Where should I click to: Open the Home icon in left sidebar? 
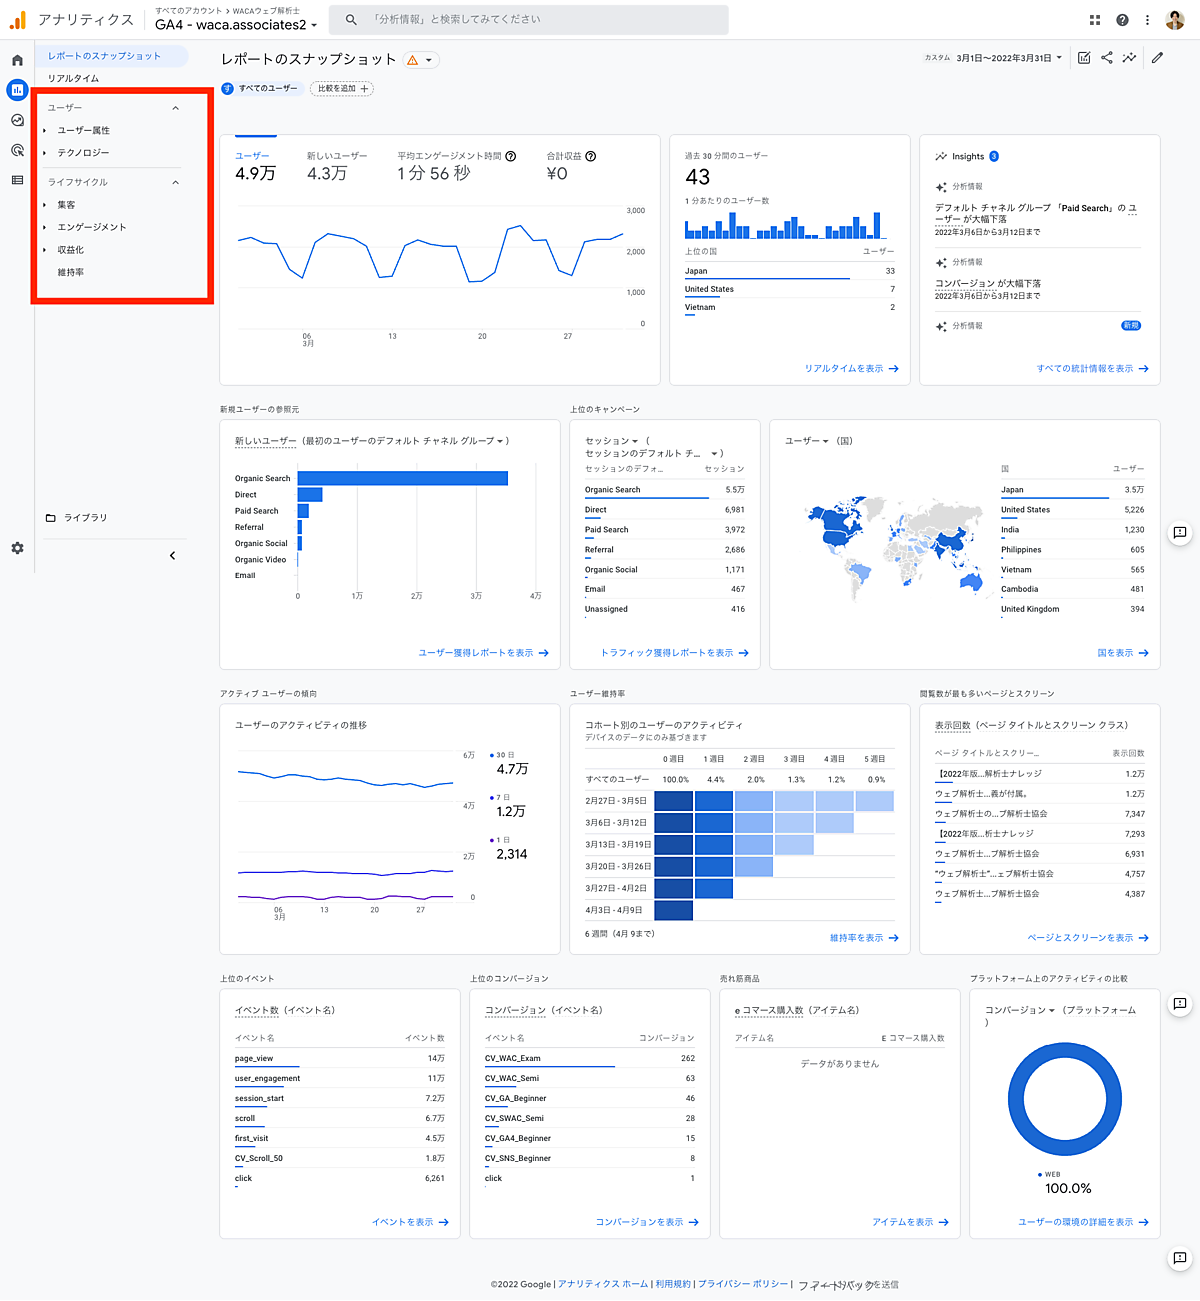click(17, 61)
